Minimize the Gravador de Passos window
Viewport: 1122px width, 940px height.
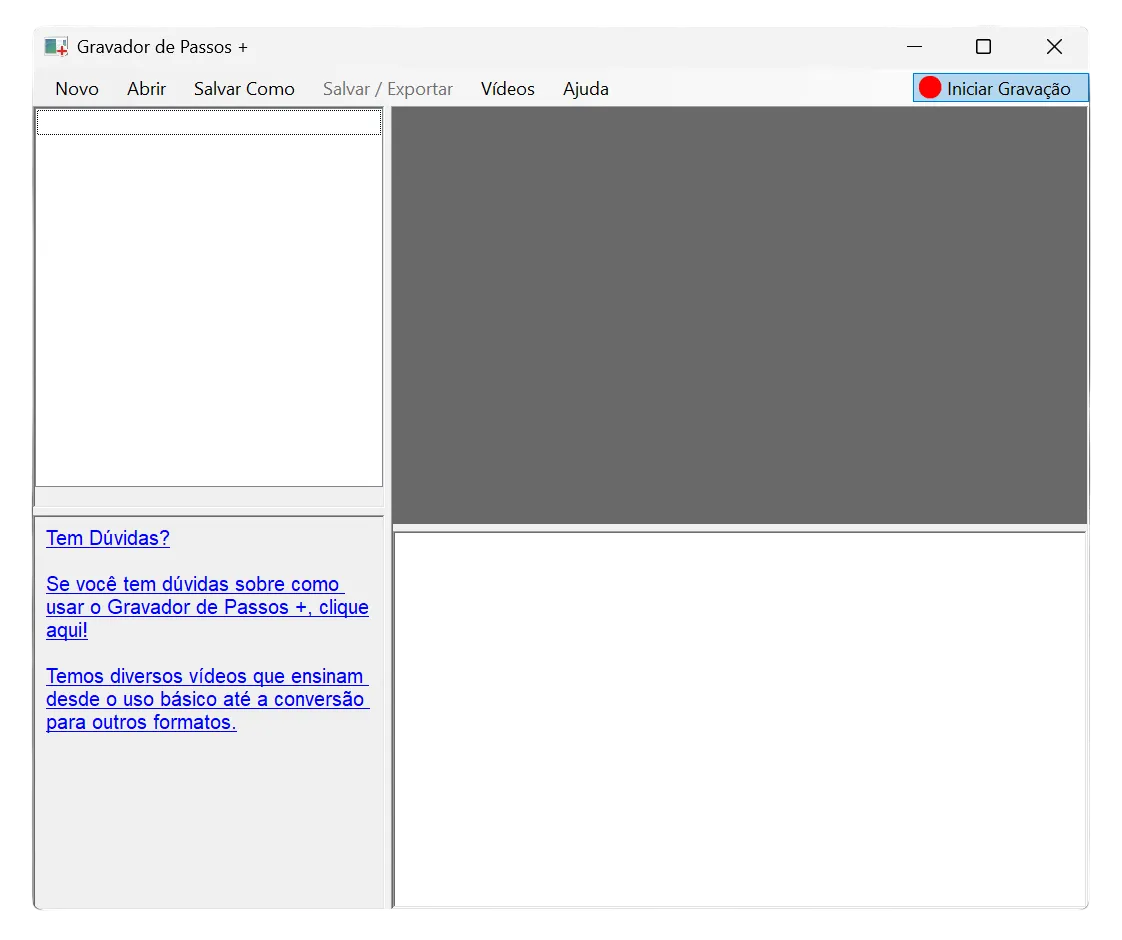(913, 47)
